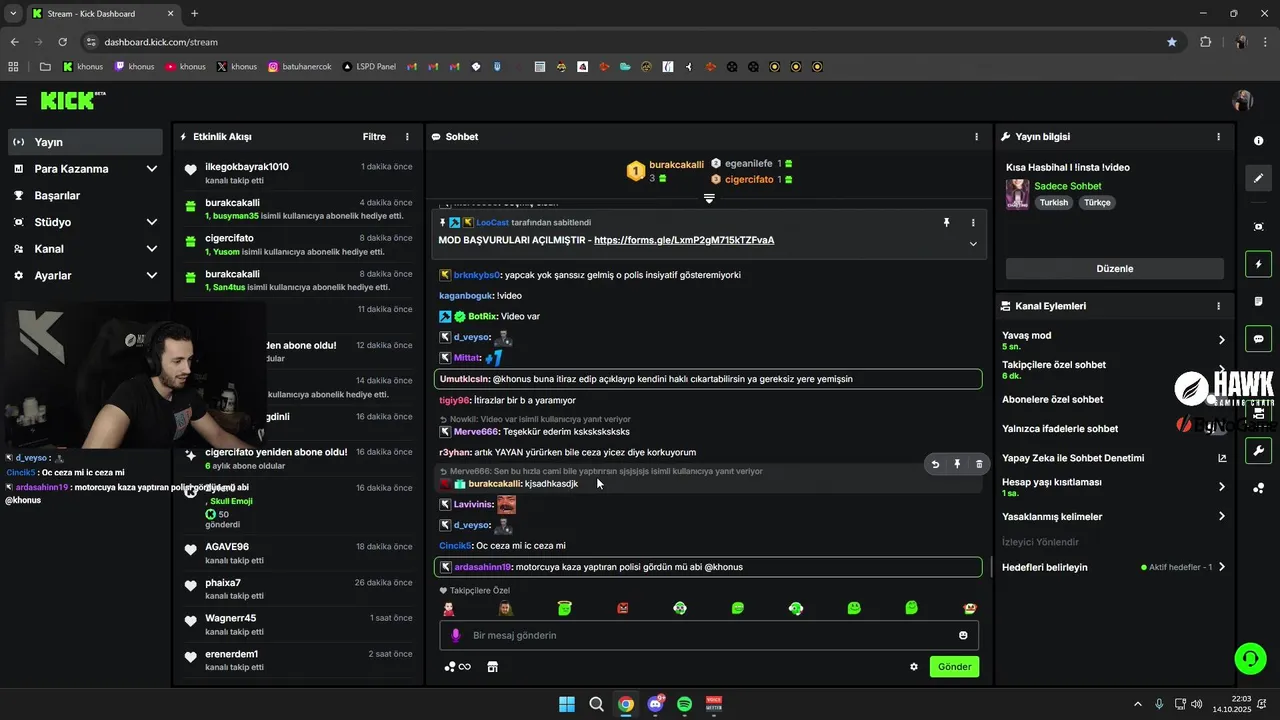Open the MOD BAŞVURULARI forms.gle link
This screenshot has height=720, width=1280.
(684, 240)
